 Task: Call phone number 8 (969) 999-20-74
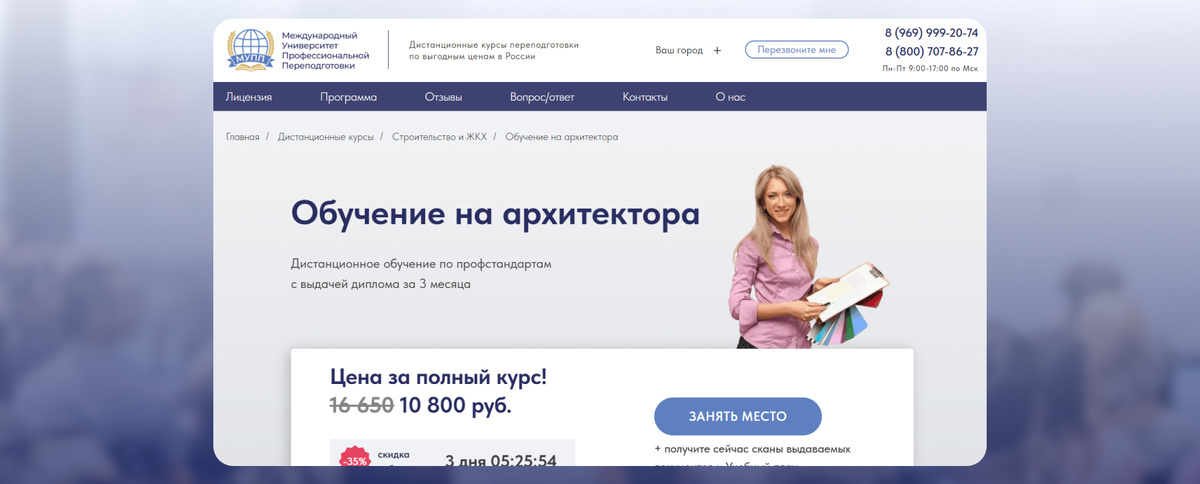[x=931, y=33]
